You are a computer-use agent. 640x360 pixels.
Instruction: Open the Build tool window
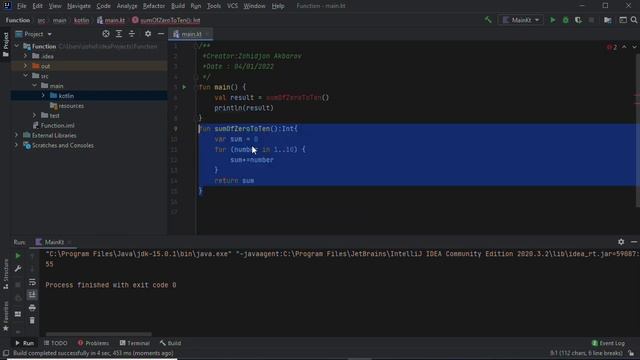click(171, 343)
